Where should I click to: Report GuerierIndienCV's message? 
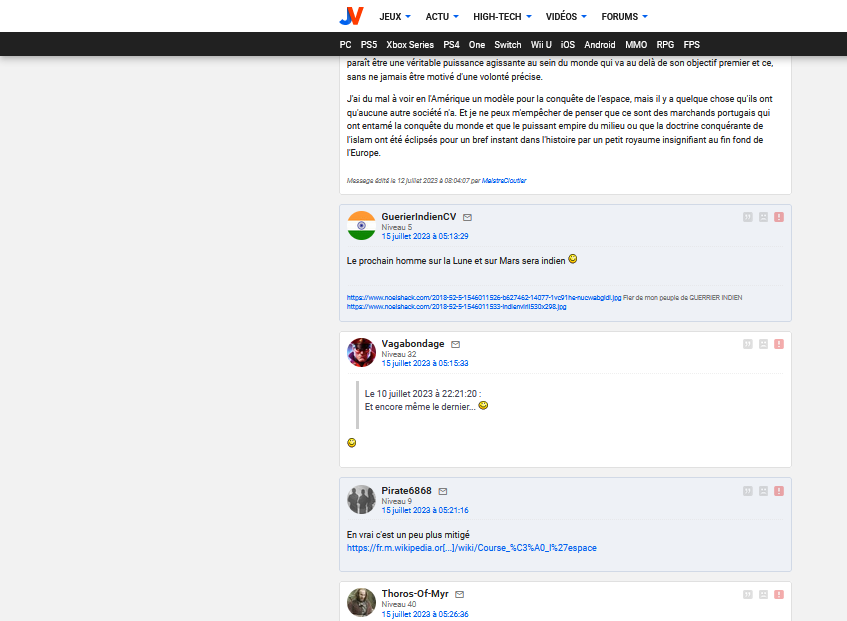pos(779,217)
